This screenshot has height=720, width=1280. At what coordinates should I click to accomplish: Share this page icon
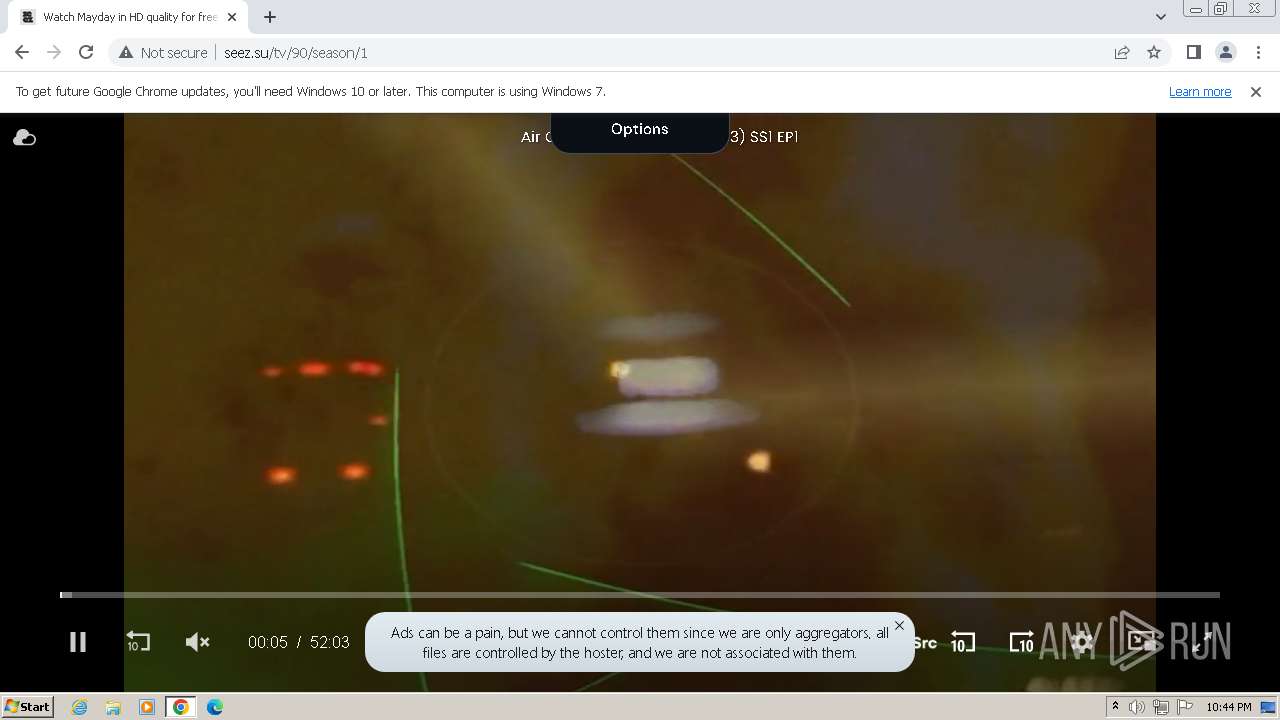(x=1122, y=53)
